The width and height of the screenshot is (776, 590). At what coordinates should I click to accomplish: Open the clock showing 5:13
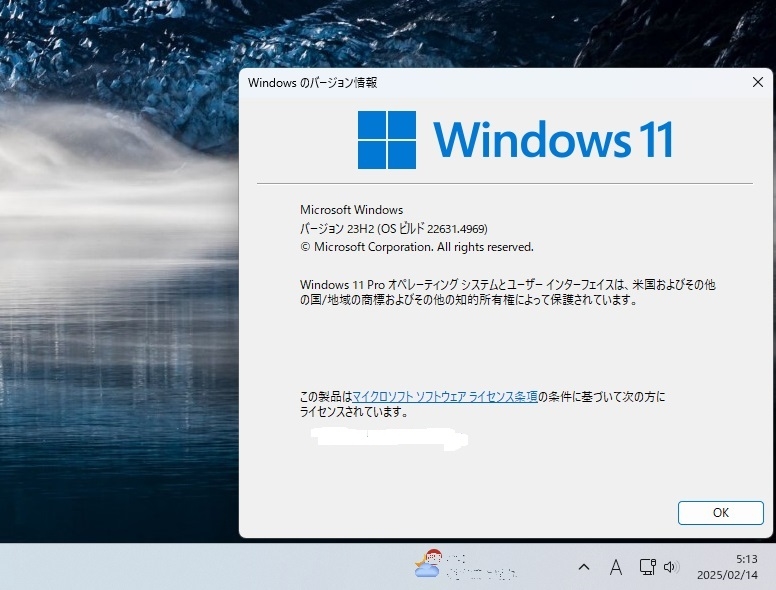746,559
